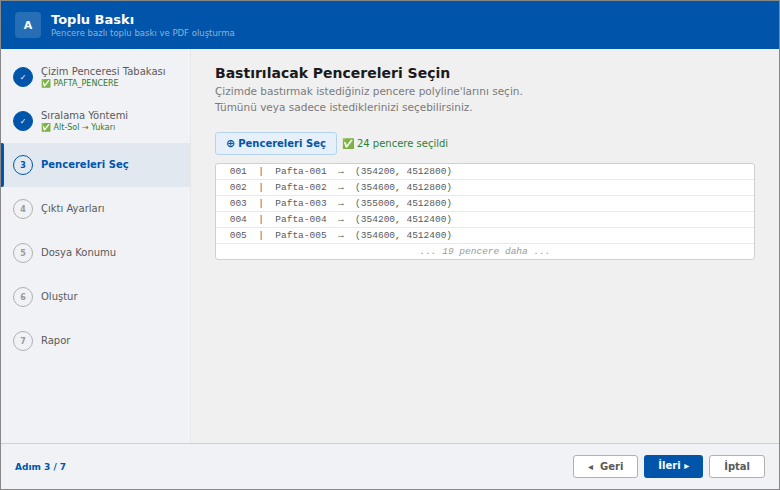This screenshot has height=490, width=780.
Task: Click the Geri button
Action: pyautogui.click(x=605, y=467)
